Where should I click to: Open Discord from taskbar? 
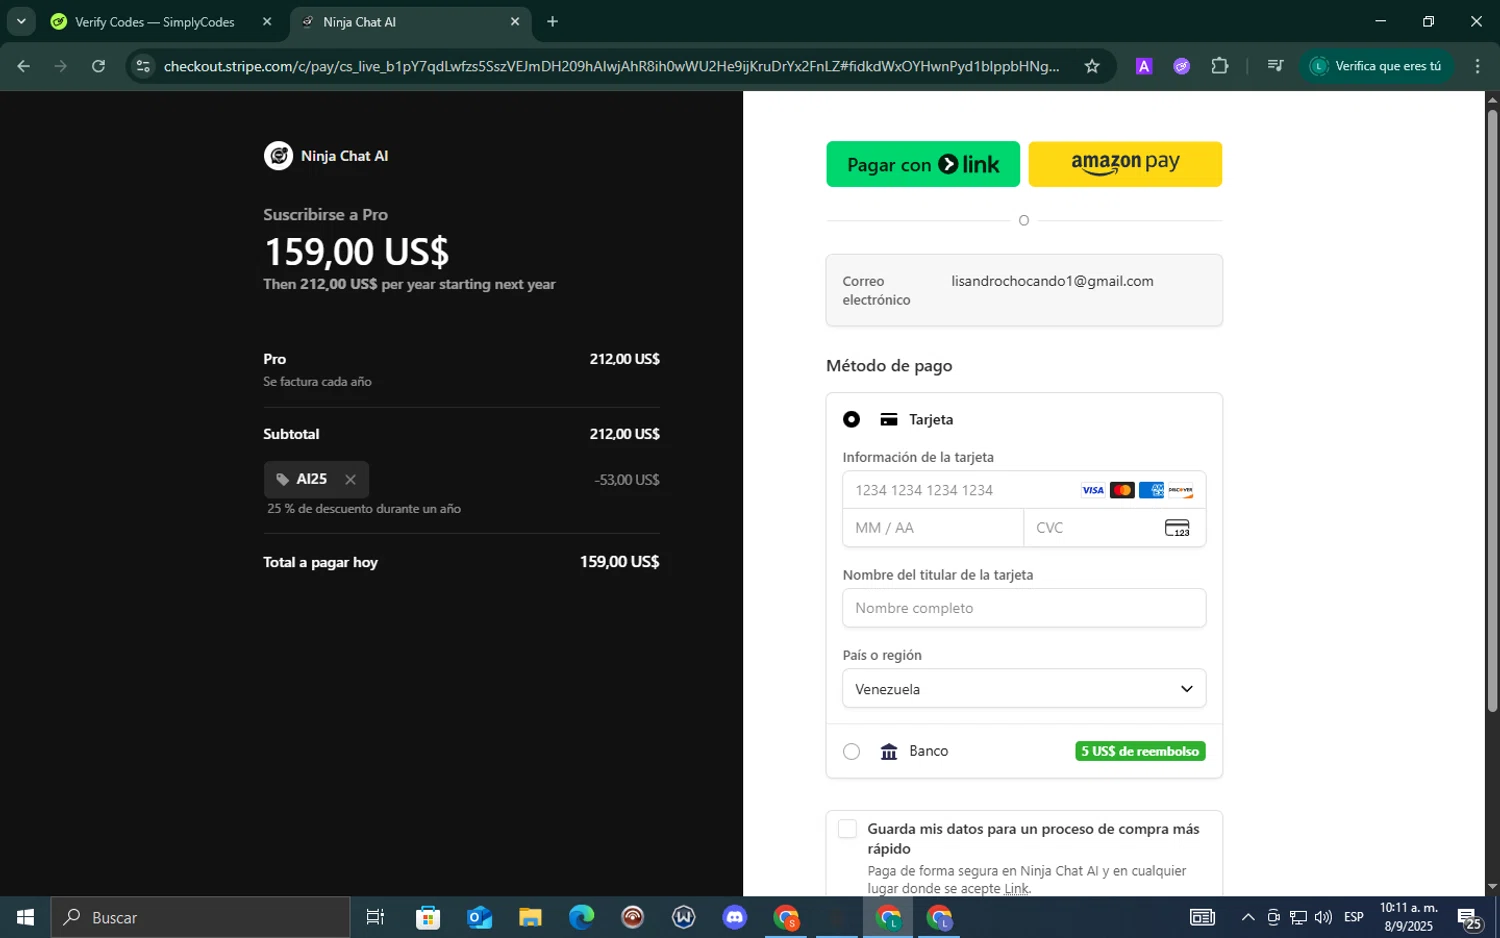pyautogui.click(x=735, y=917)
